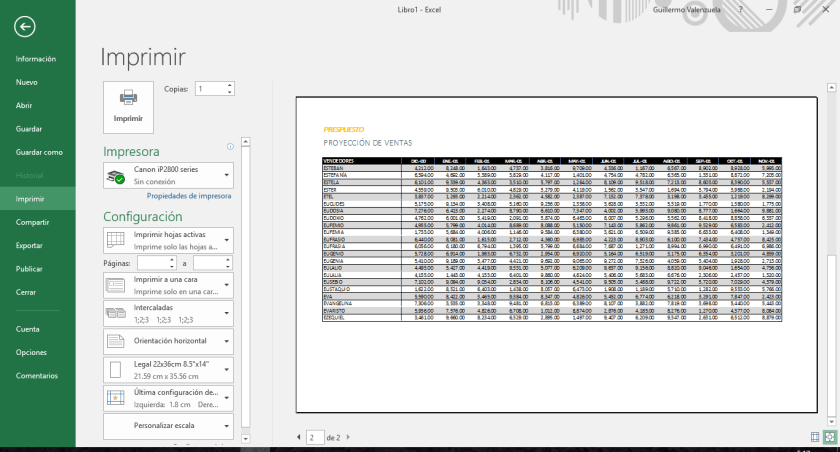Expand the Legal 22x36cm paper size dropdown
The image size is (840, 452).
pos(168,369)
